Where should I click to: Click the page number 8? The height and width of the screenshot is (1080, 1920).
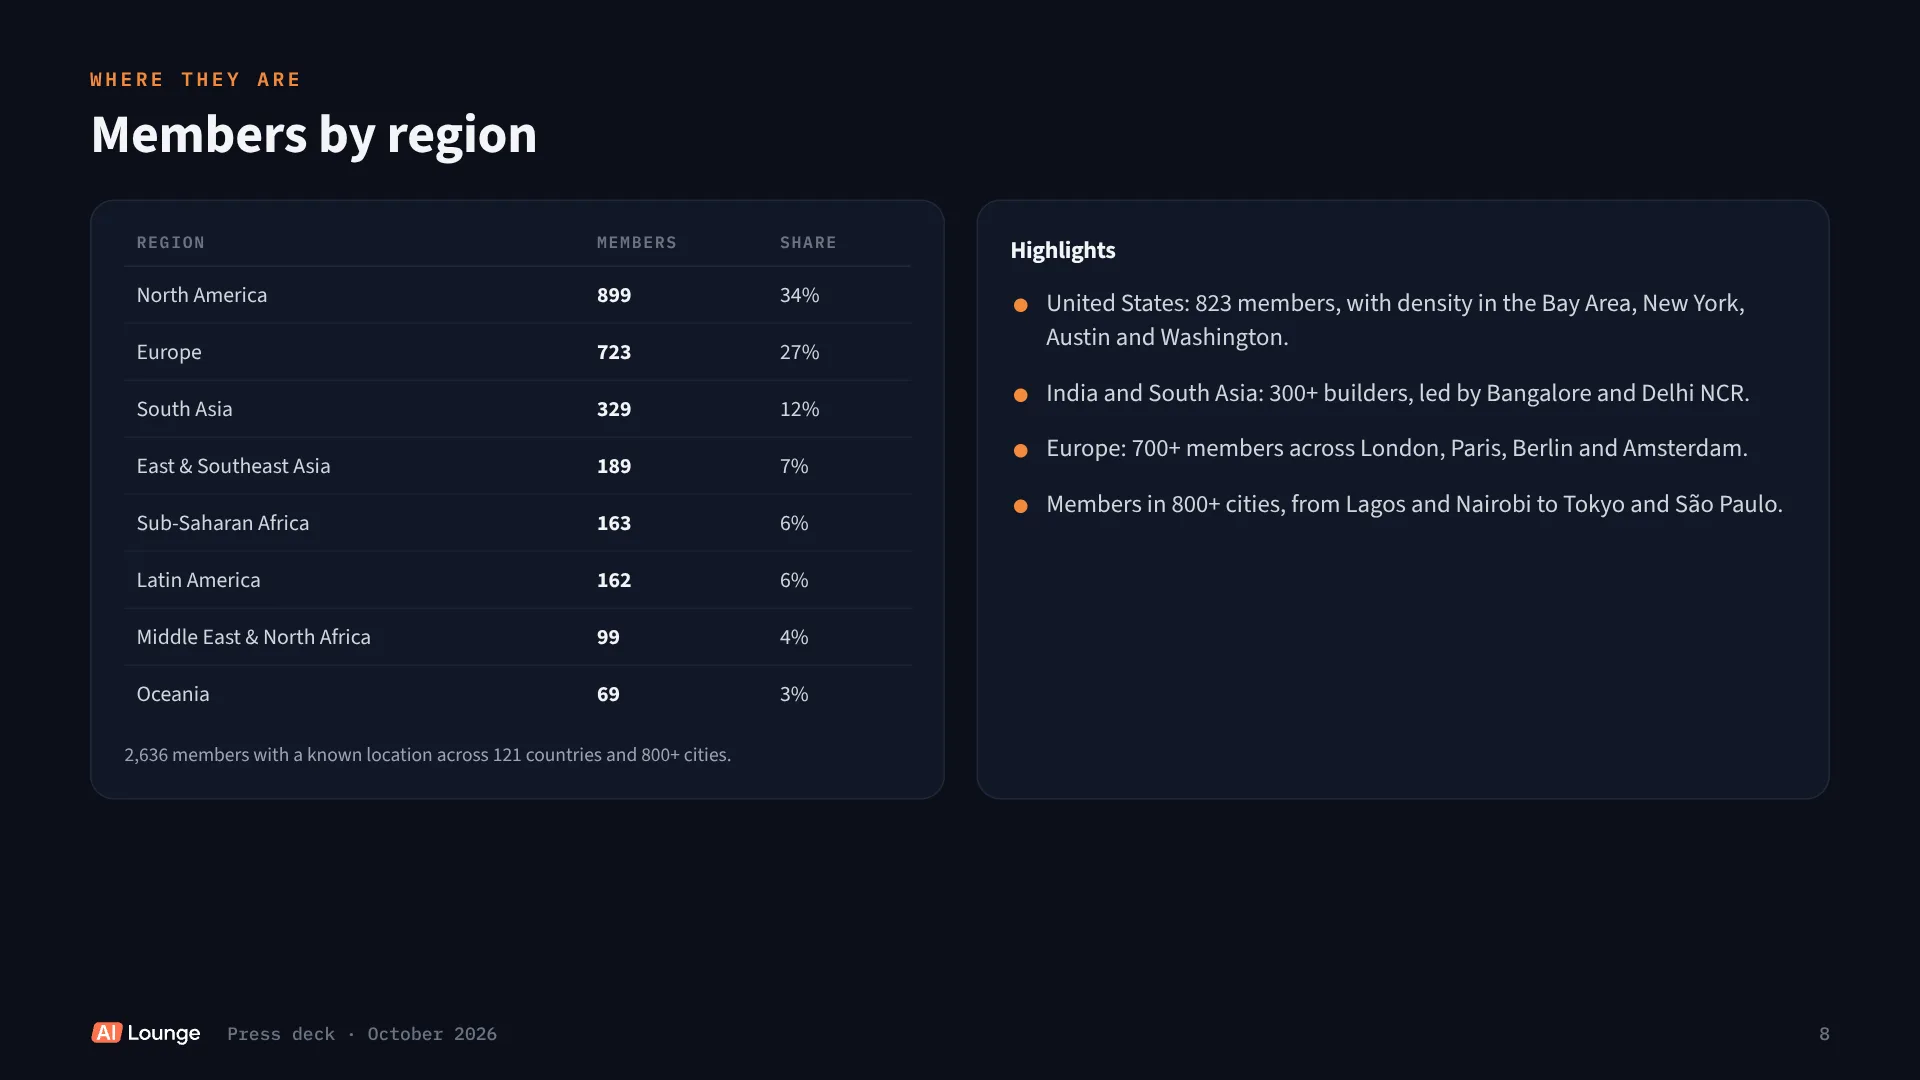pyautogui.click(x=1824, y=1034)
